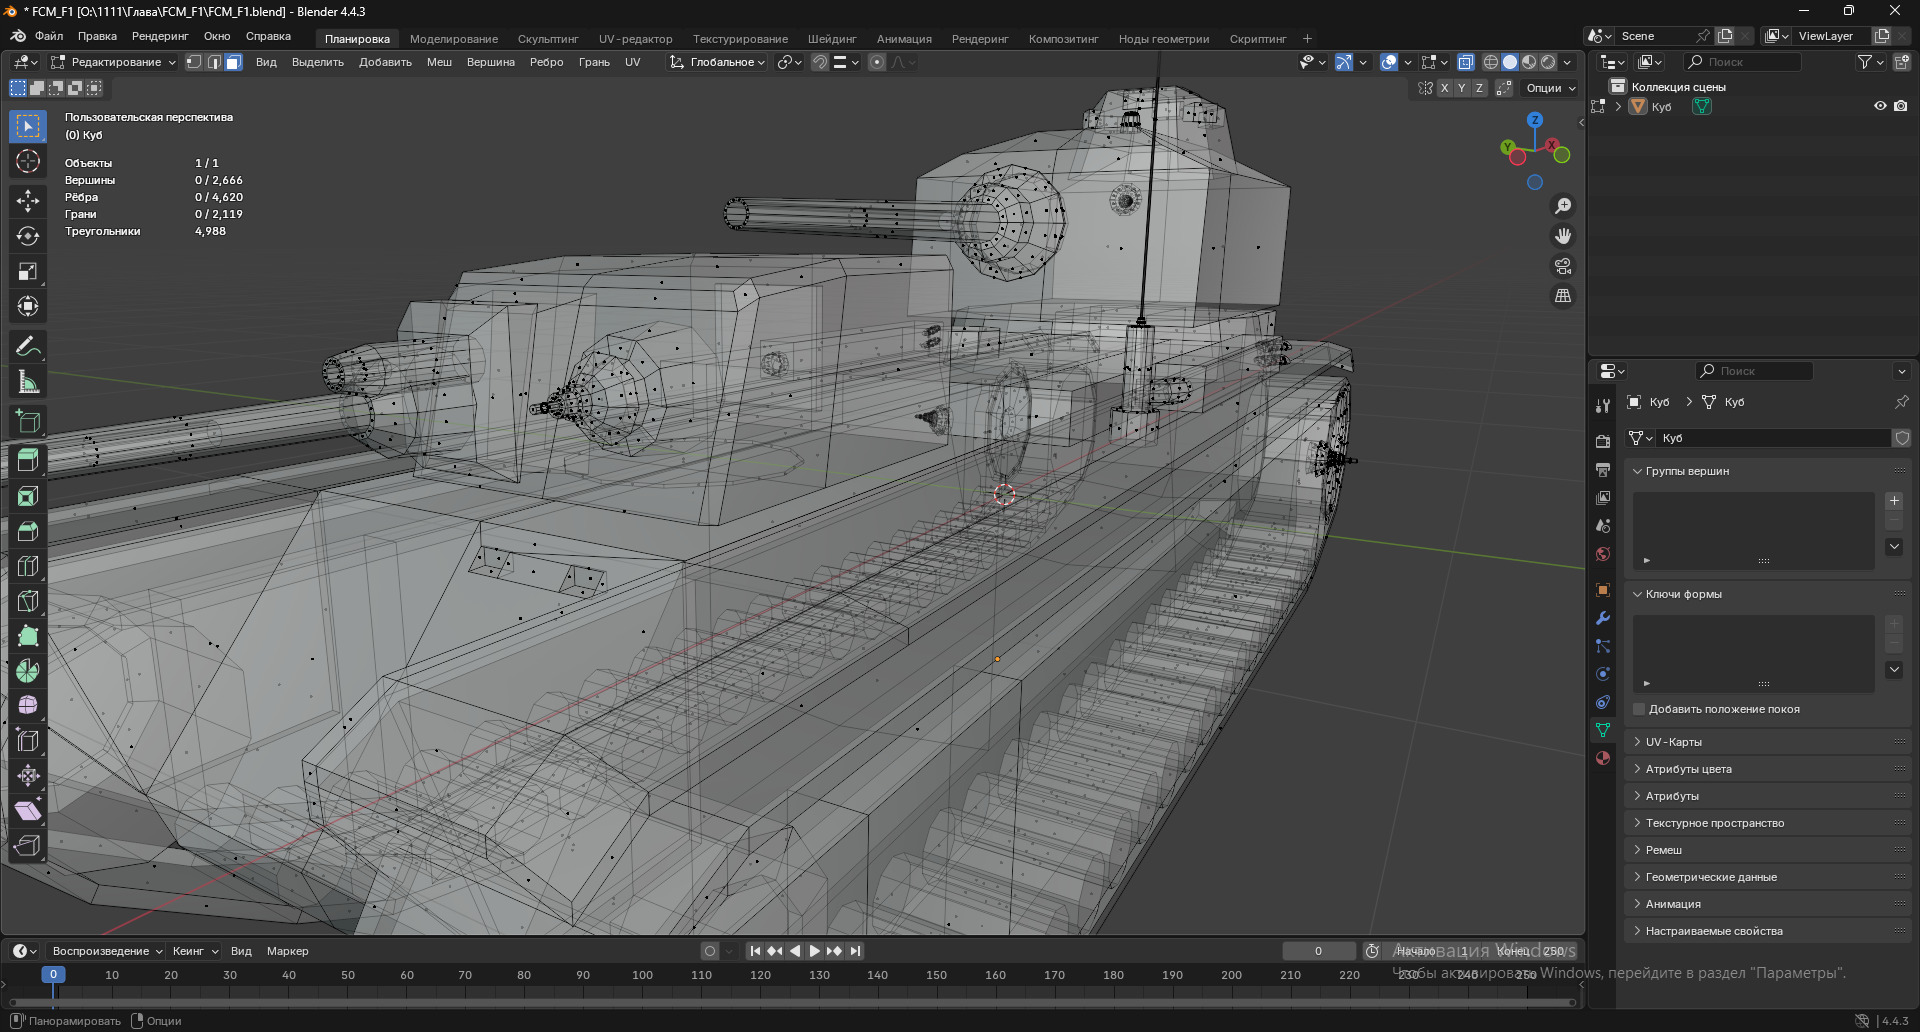This screenshot has width=1920, height=1032.
Task: Collapse Группы вершин panel
Action: click(x=1768, y=471)
